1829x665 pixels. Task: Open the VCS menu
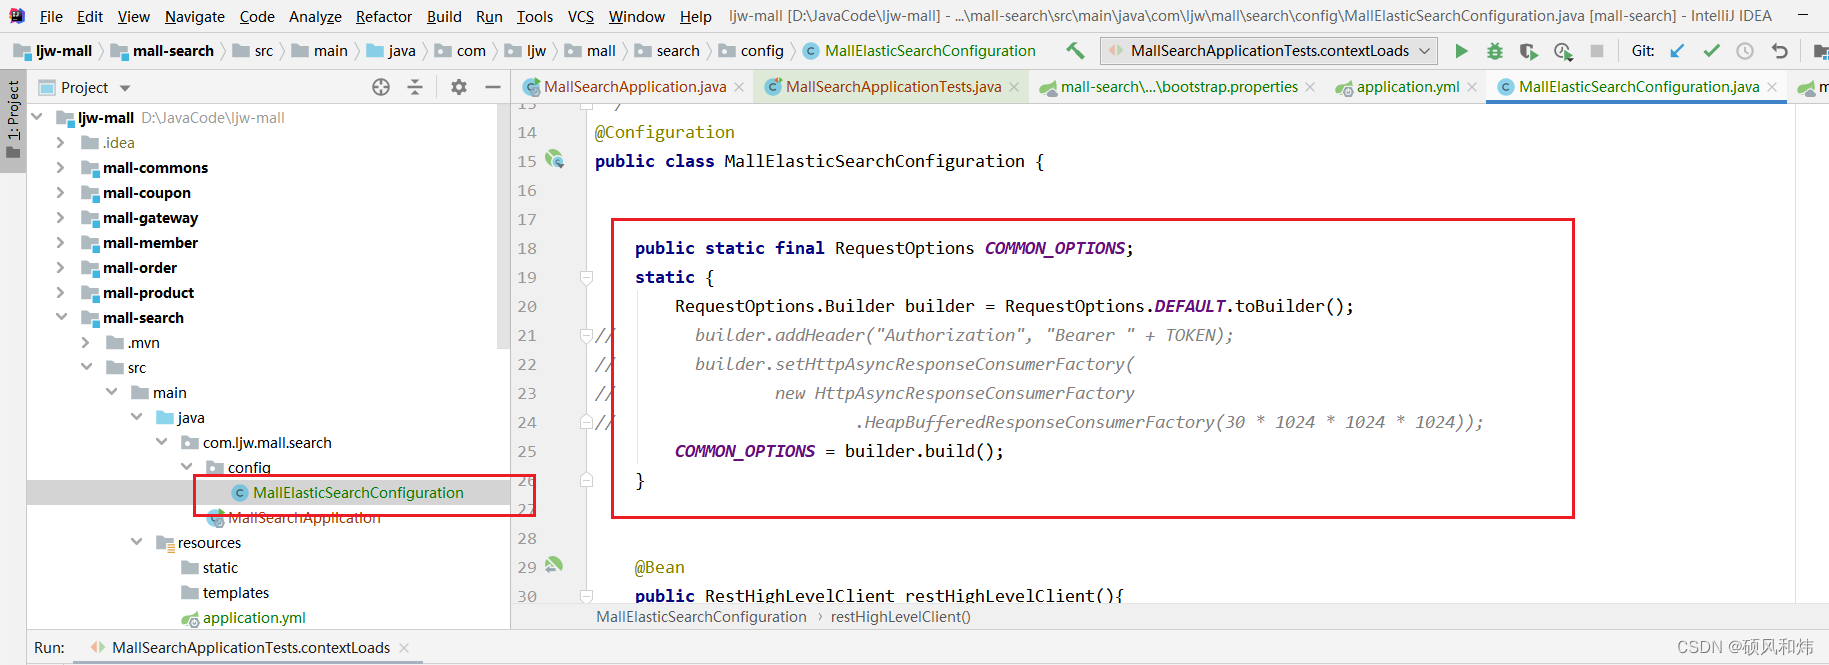[x=581, y=16]
